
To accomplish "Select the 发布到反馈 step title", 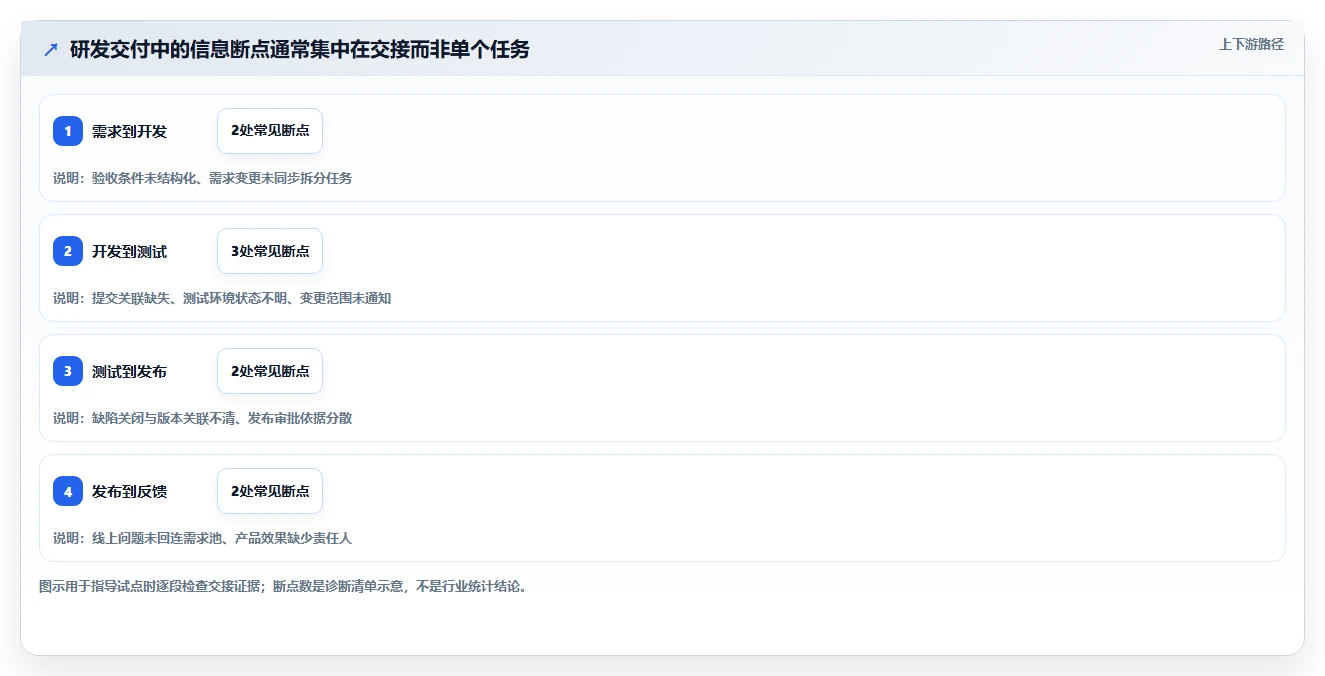I will 129,491.
